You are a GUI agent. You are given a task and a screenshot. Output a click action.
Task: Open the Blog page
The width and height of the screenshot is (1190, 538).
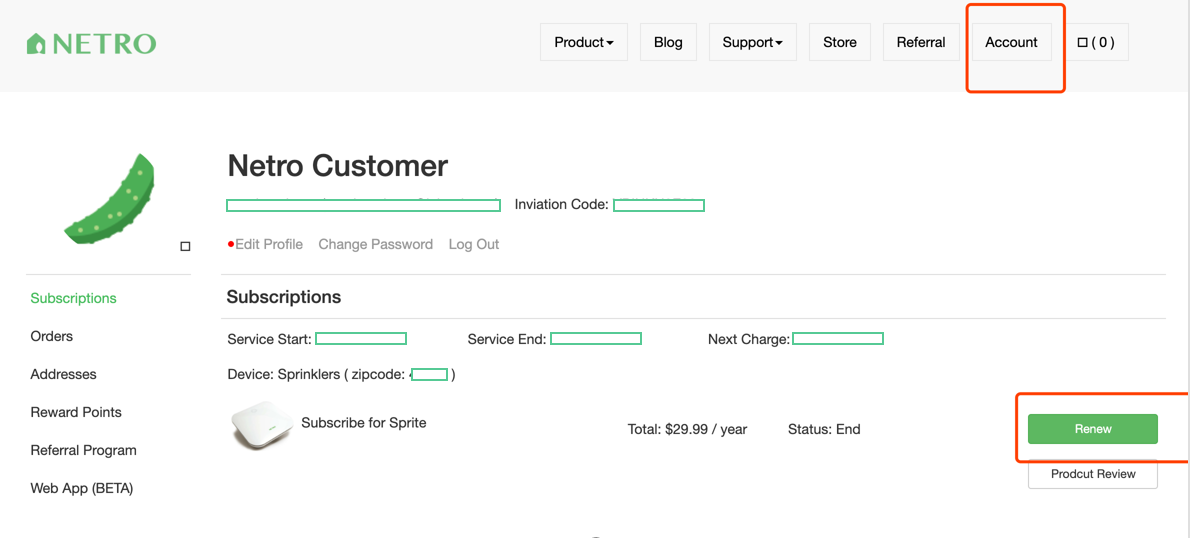[x=668, y=42]
